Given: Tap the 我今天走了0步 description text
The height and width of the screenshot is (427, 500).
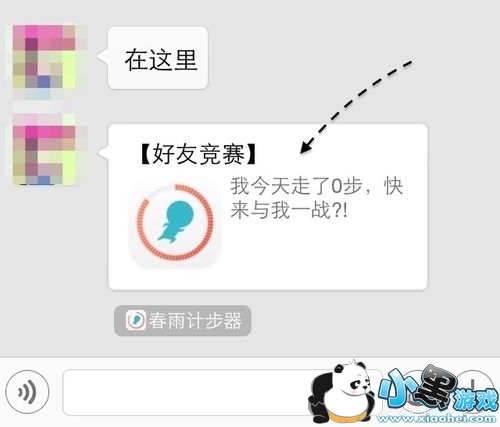Looking at the screenshot, I should [317, 198].
